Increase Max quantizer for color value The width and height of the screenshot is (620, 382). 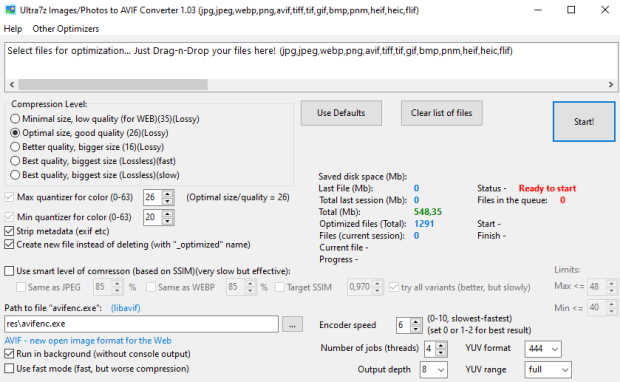168,194
